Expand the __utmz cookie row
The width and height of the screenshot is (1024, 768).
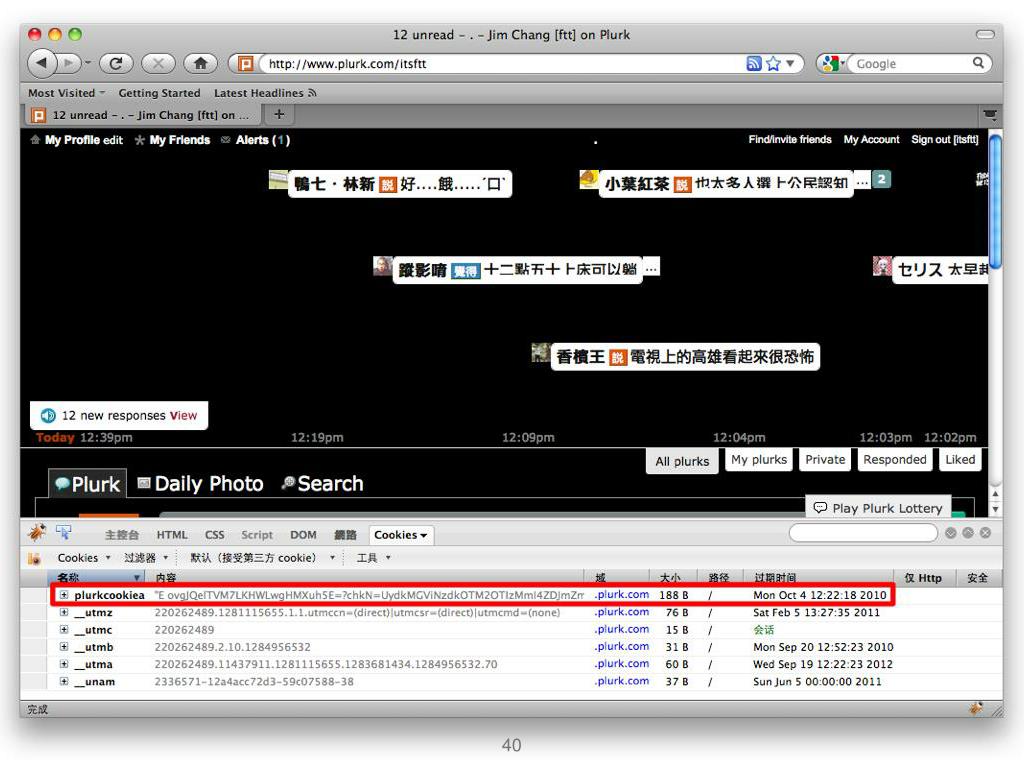64,613
